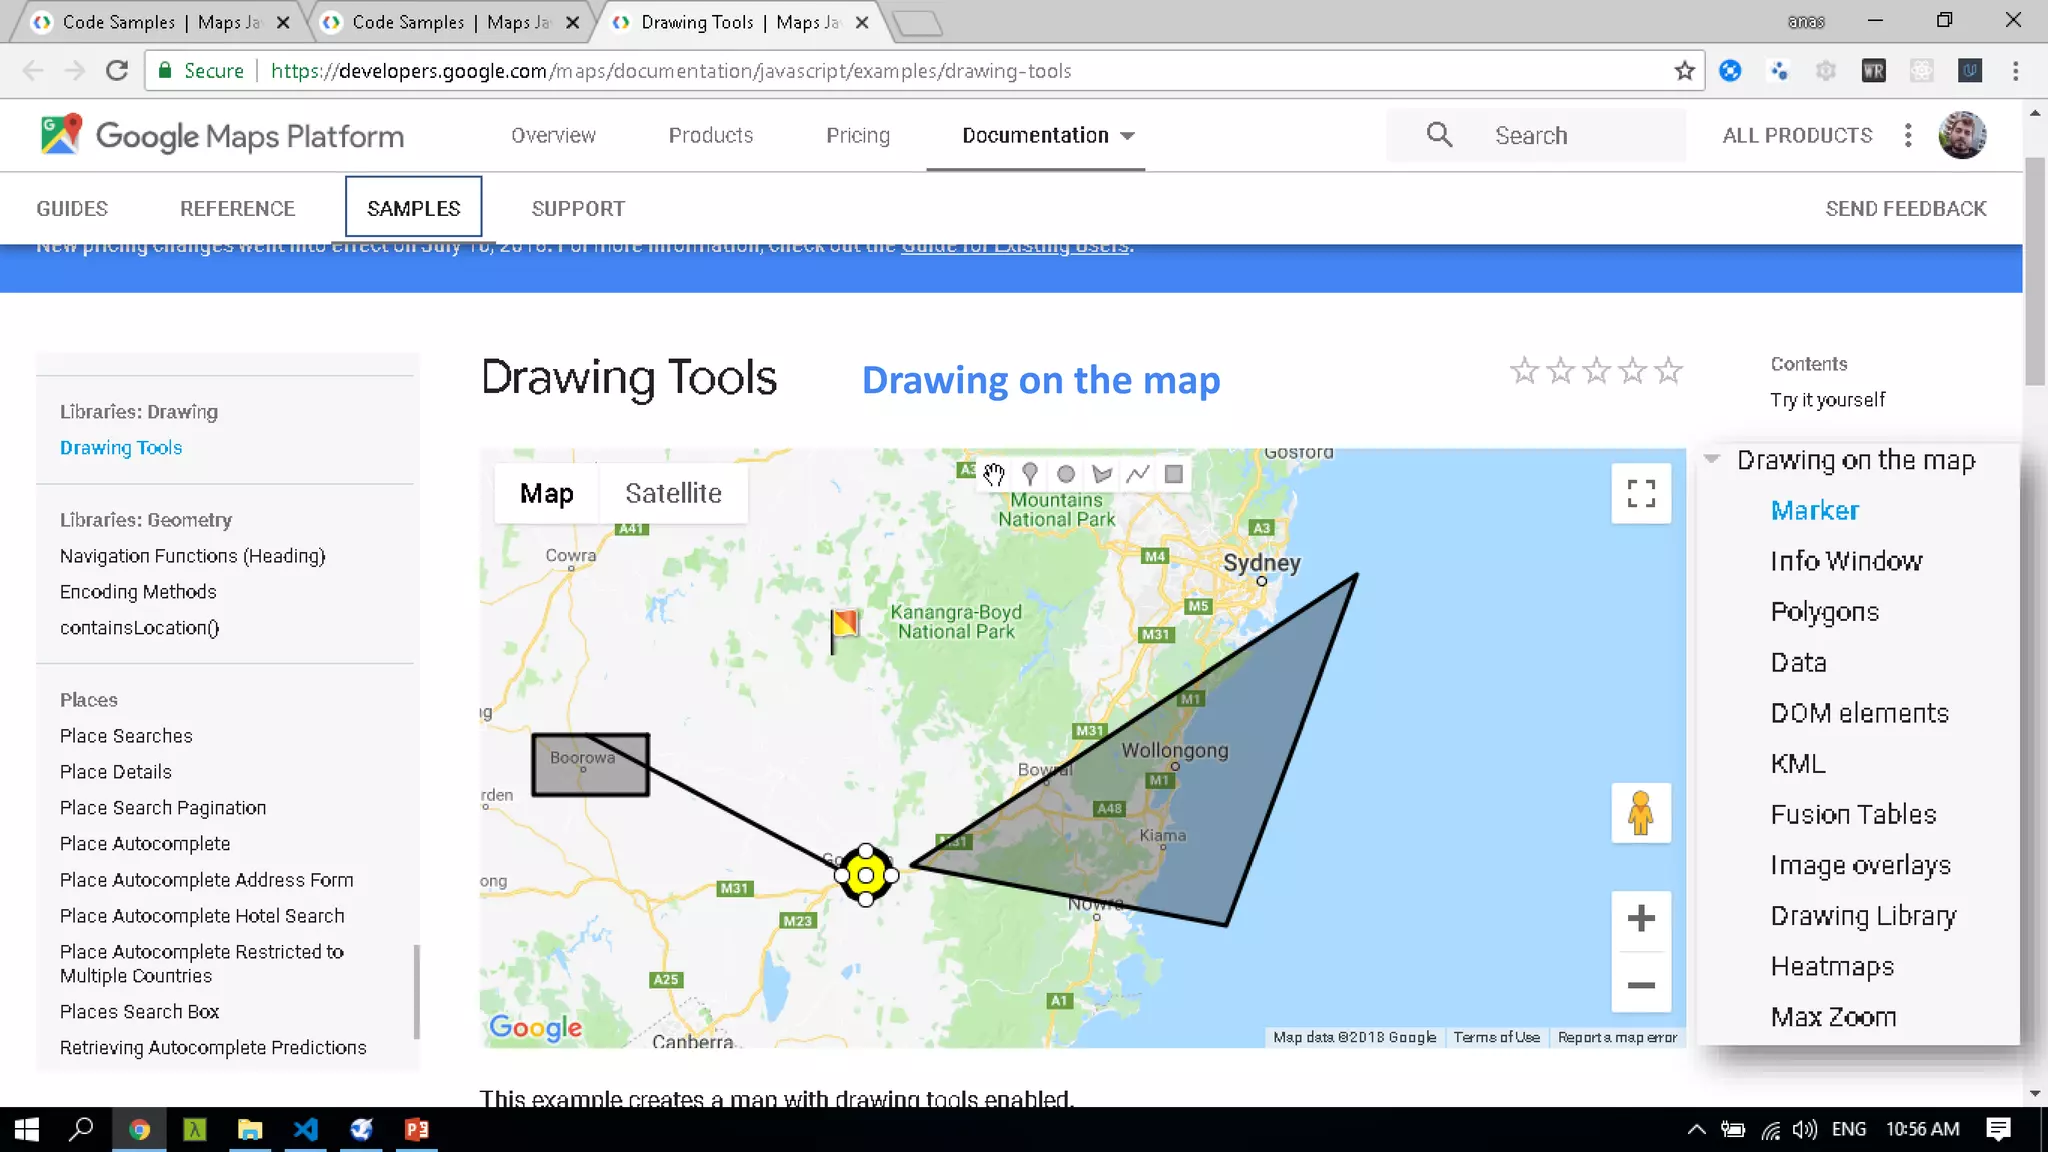Click the flag marker on the map

pyautogui.click(x=844, y=630)
